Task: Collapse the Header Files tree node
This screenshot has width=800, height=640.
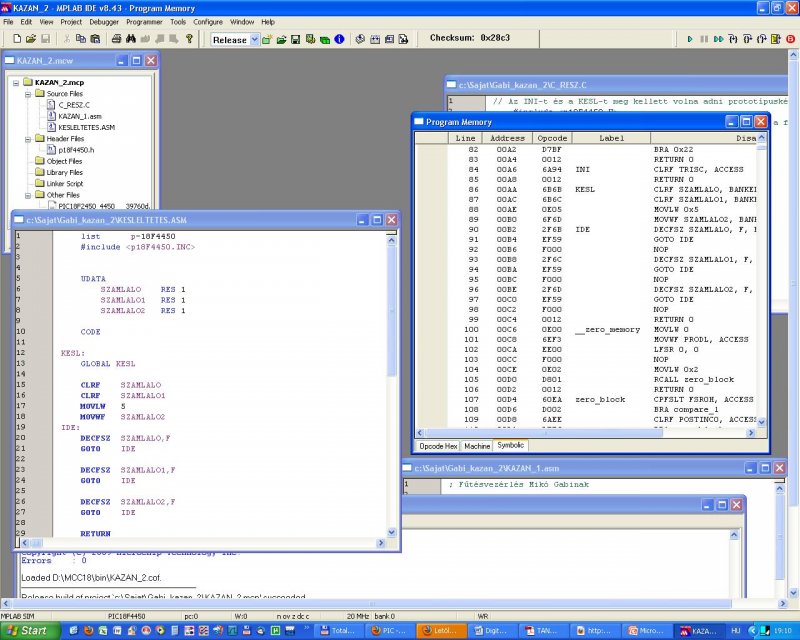Action: pos(28,138)
